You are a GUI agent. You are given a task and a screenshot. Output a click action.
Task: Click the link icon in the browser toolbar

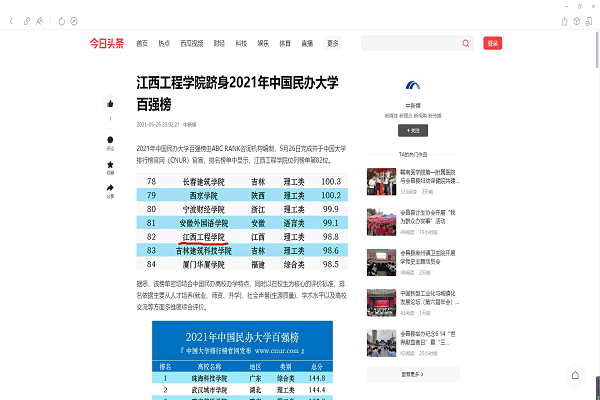(27, 21)
